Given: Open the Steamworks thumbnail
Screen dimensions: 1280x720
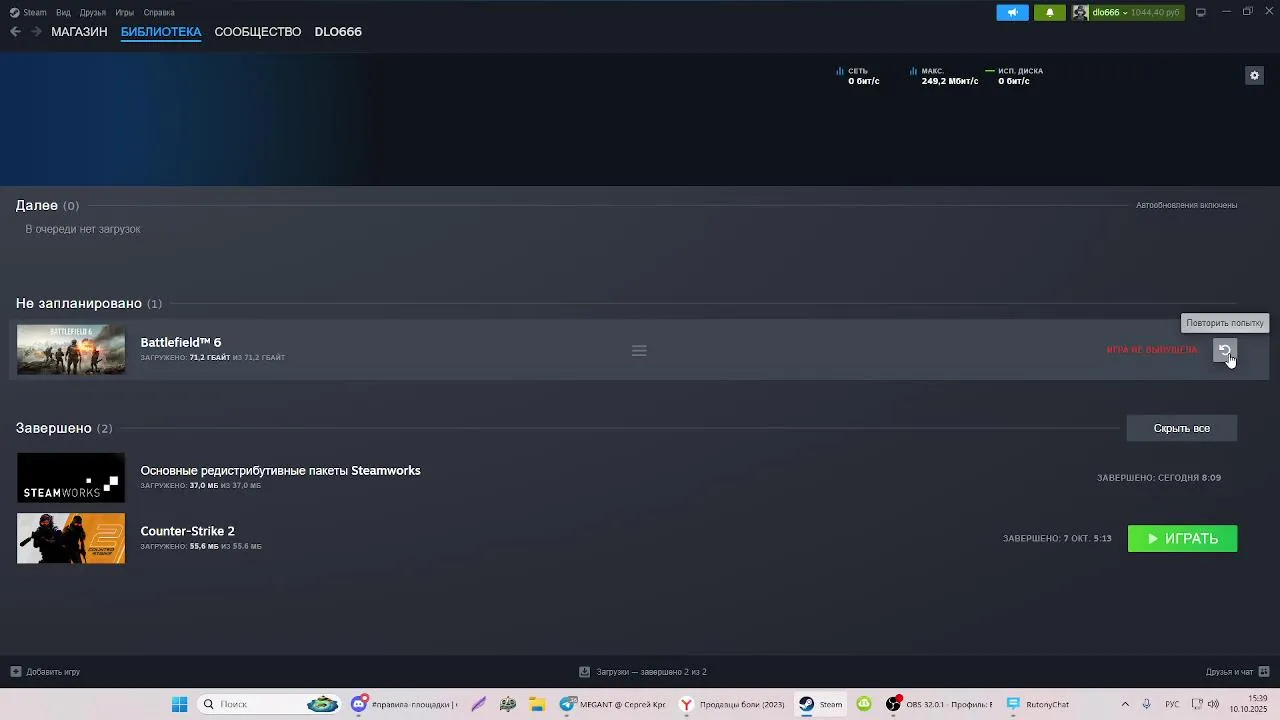Looking at the screenshot, I should pos(71,477).
